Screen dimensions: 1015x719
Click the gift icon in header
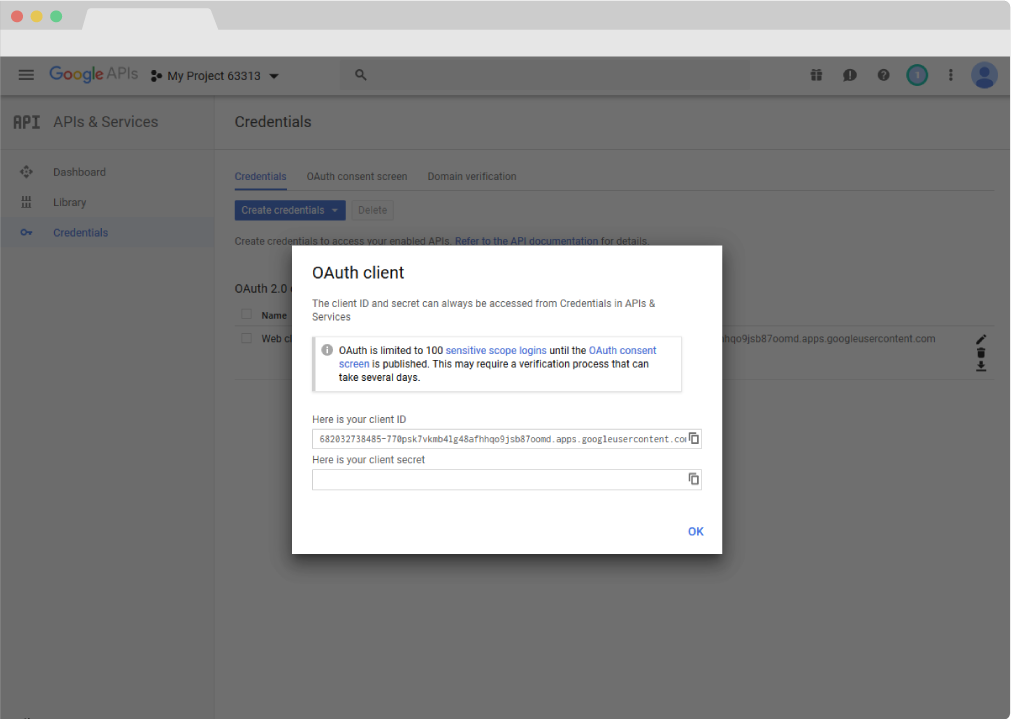click(x=816, y=75)
